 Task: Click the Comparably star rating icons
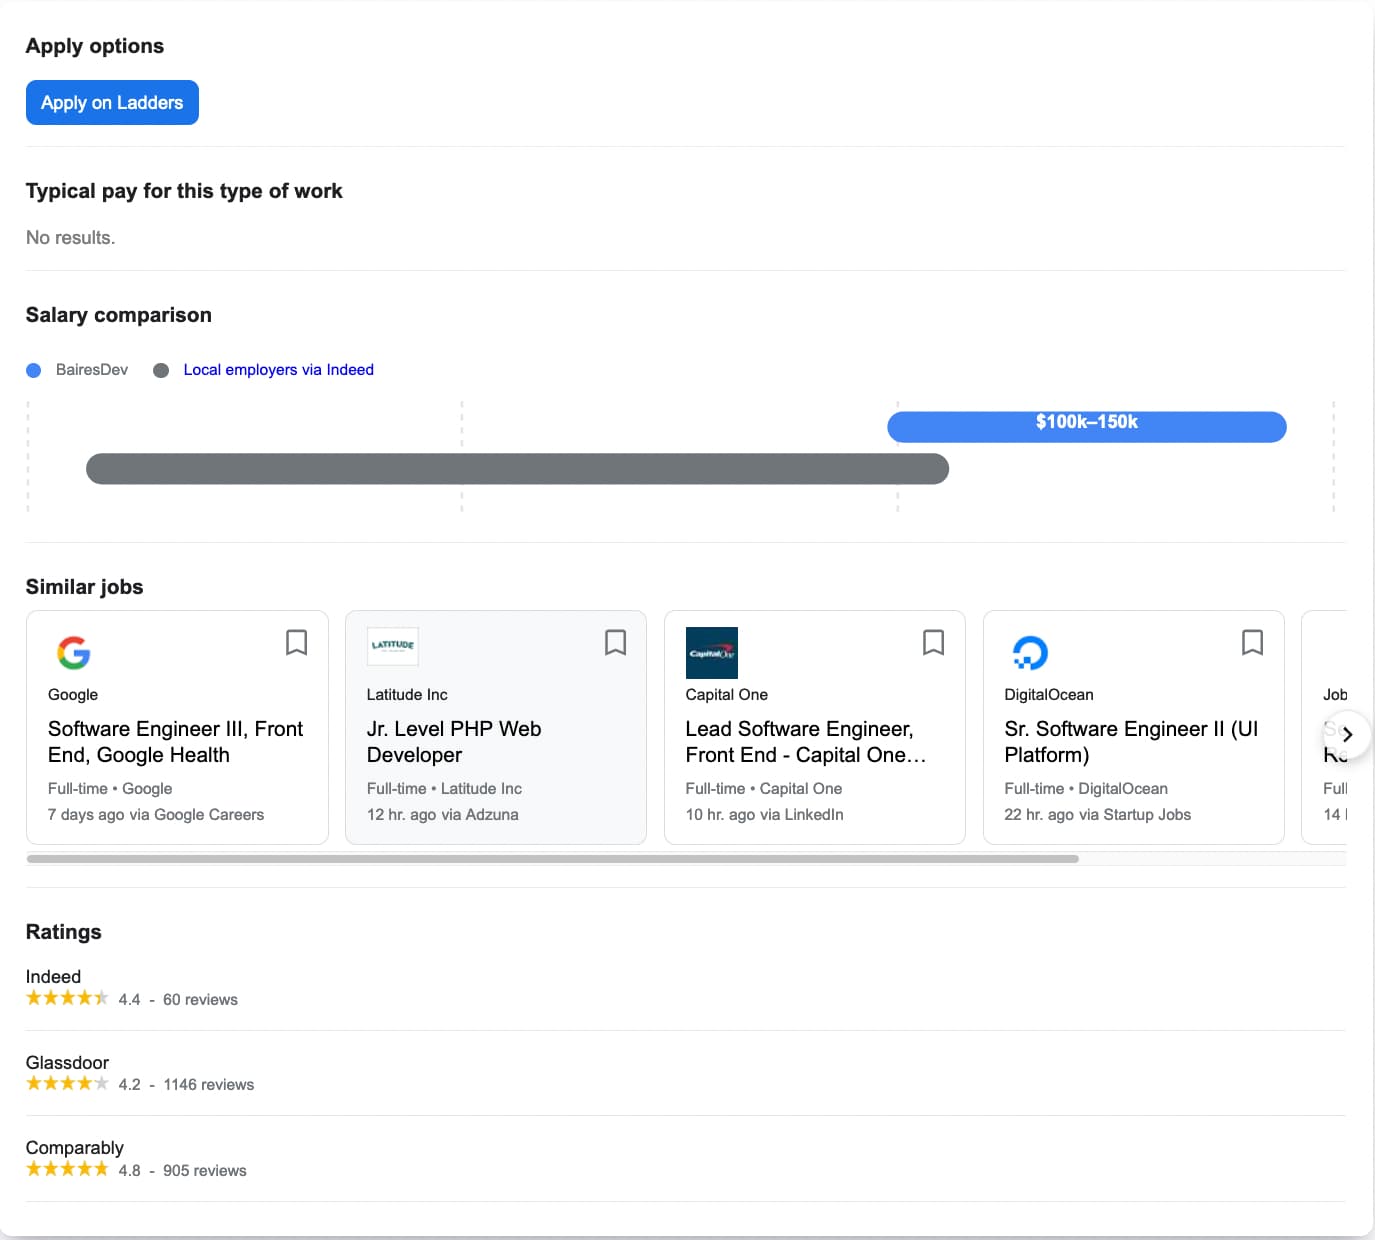[67, 1169]
